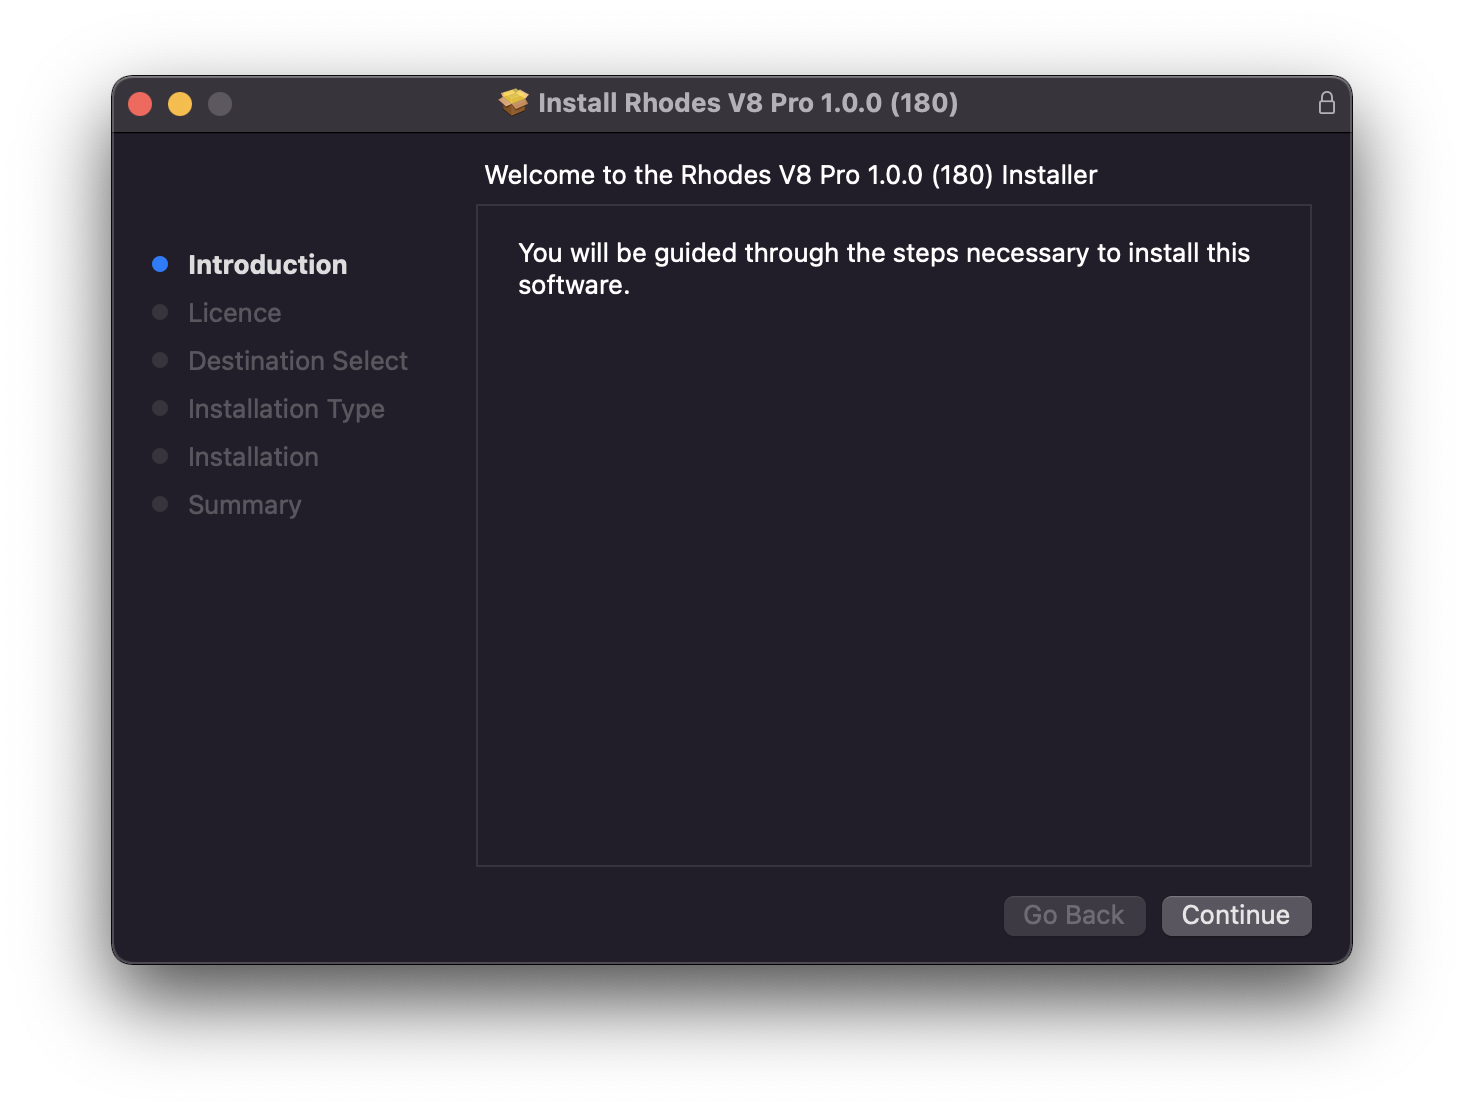
Task: Click the package box icon in title
Action: (x=513, y=102)
